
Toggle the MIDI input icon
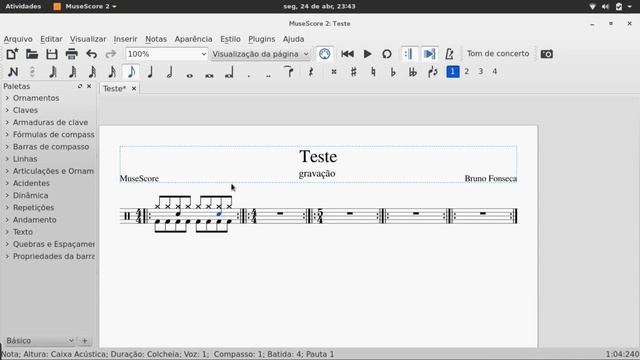(x=324, y=54)
